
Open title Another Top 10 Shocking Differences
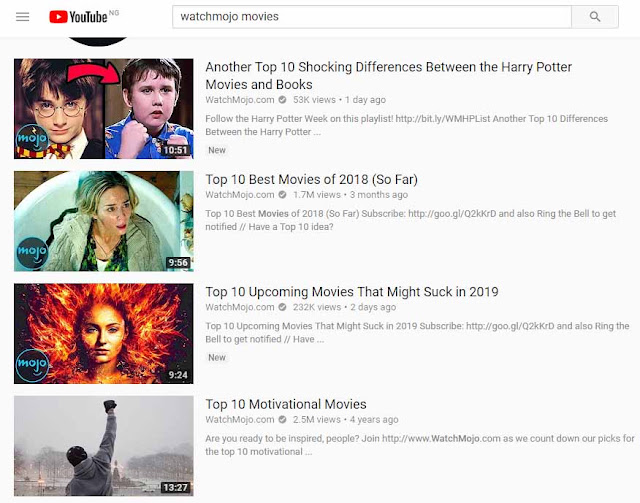(x=389, y=76)
